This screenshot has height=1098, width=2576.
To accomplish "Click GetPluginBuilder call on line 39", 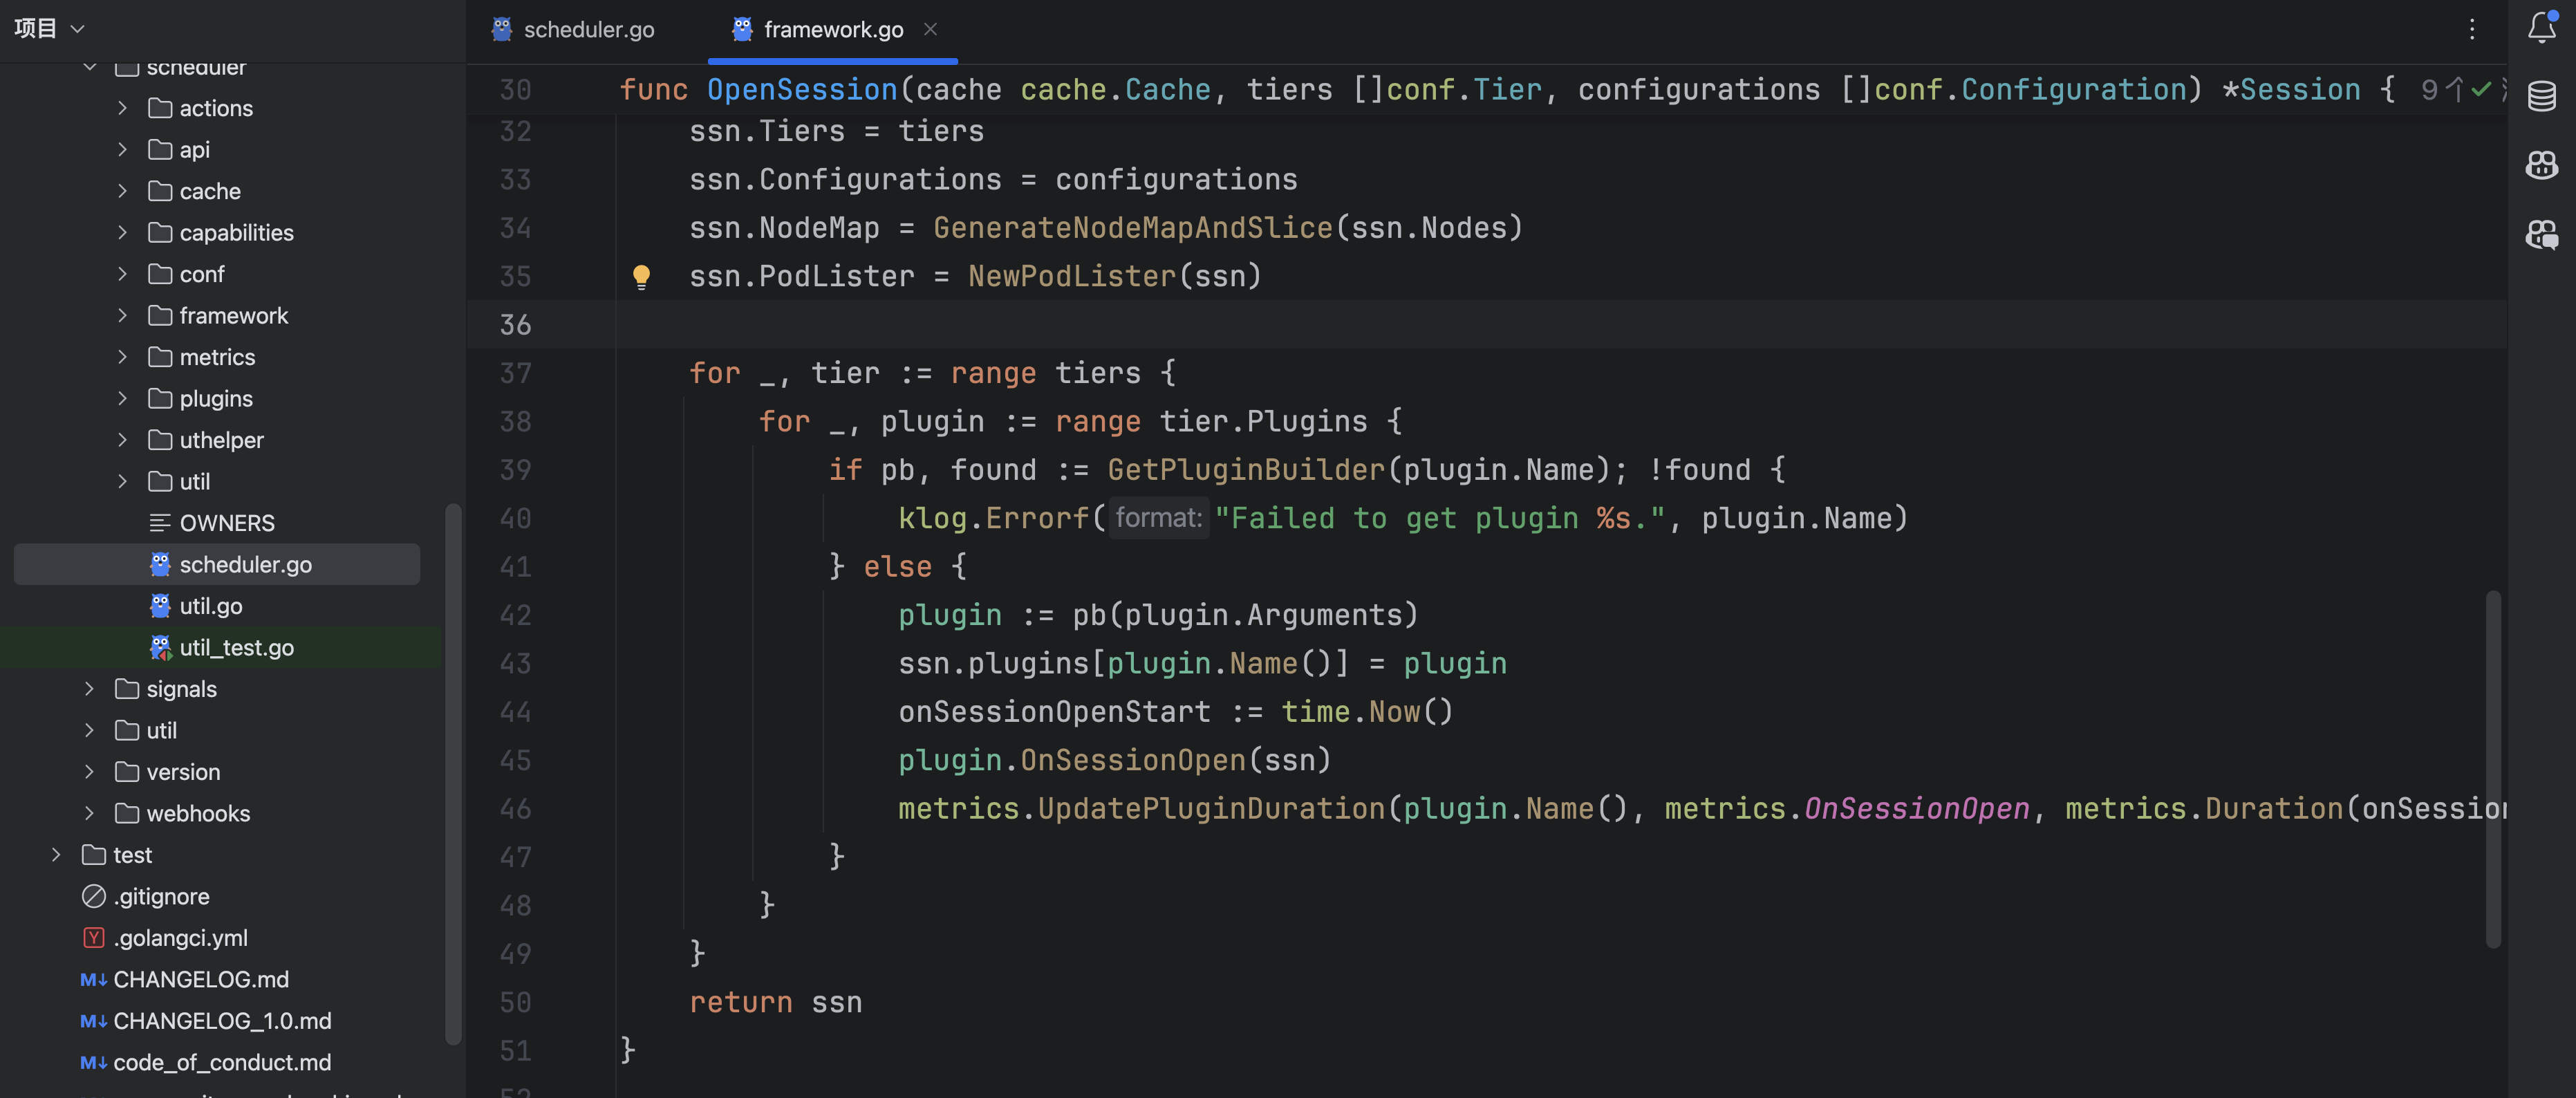I will coord(1246,470).
